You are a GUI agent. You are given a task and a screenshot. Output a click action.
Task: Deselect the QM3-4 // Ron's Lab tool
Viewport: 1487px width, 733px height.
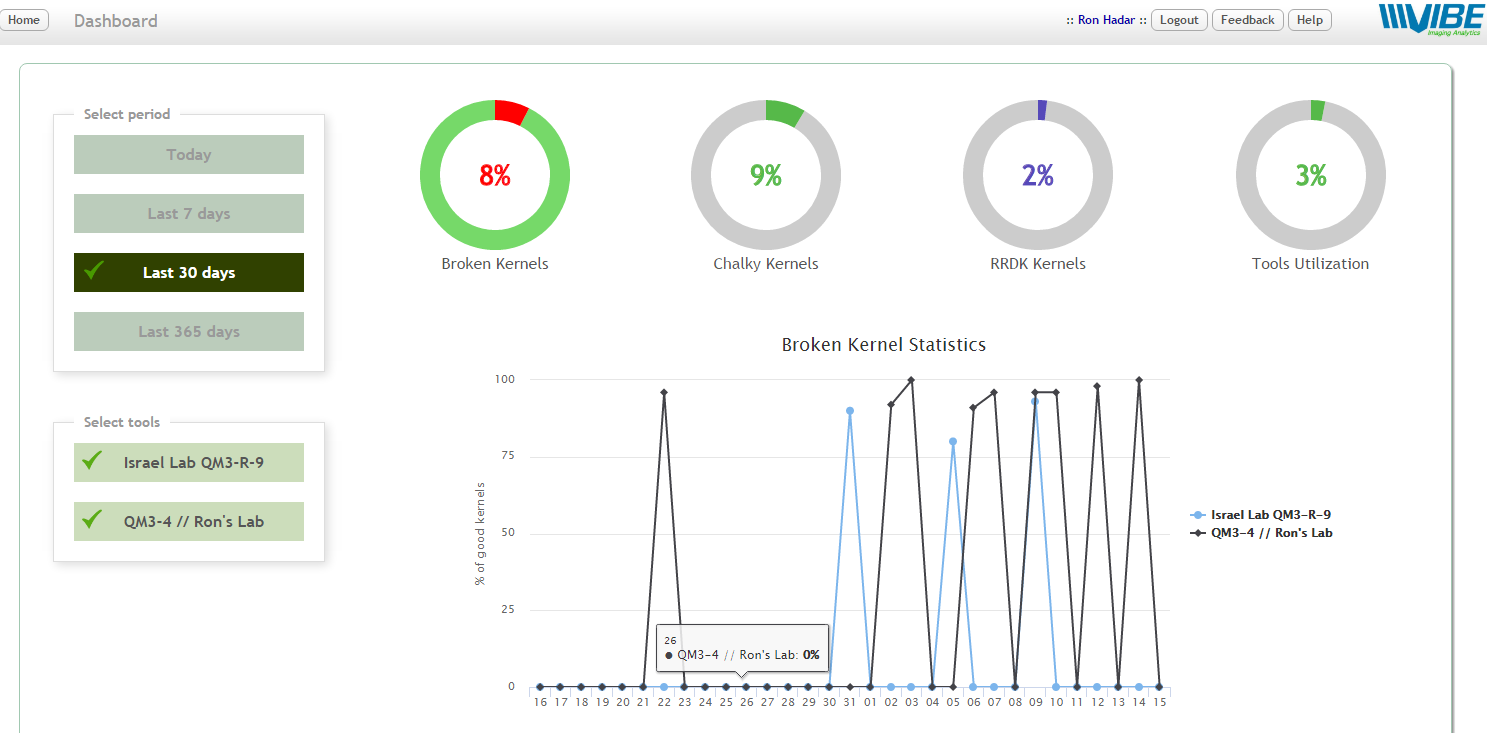(189, 521)
